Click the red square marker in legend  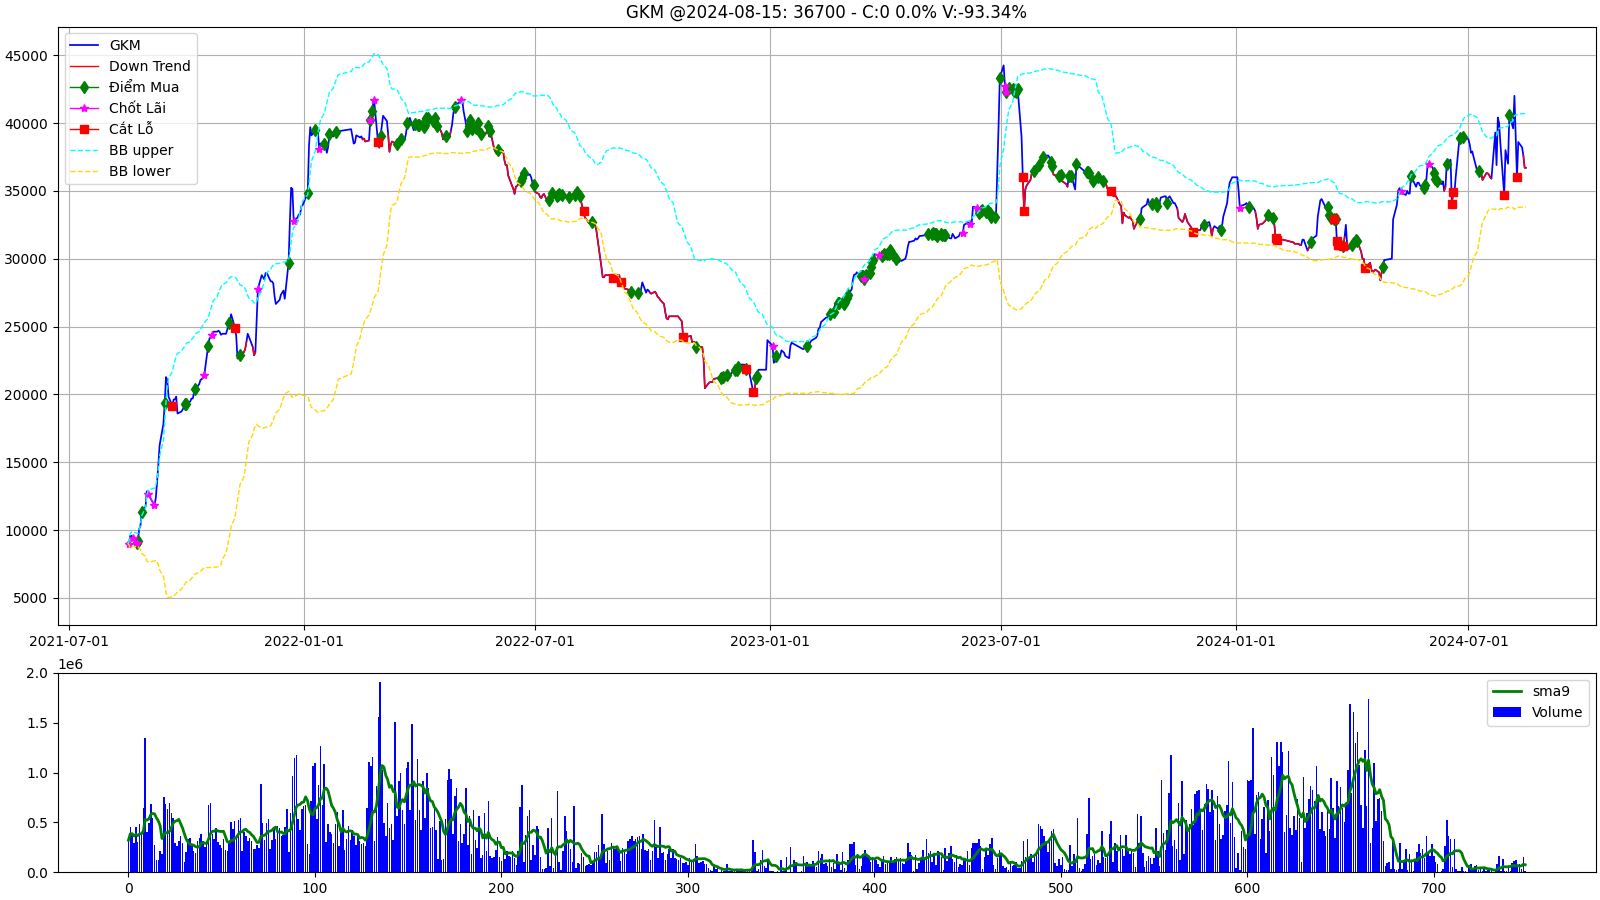click(x=84, y=129)
